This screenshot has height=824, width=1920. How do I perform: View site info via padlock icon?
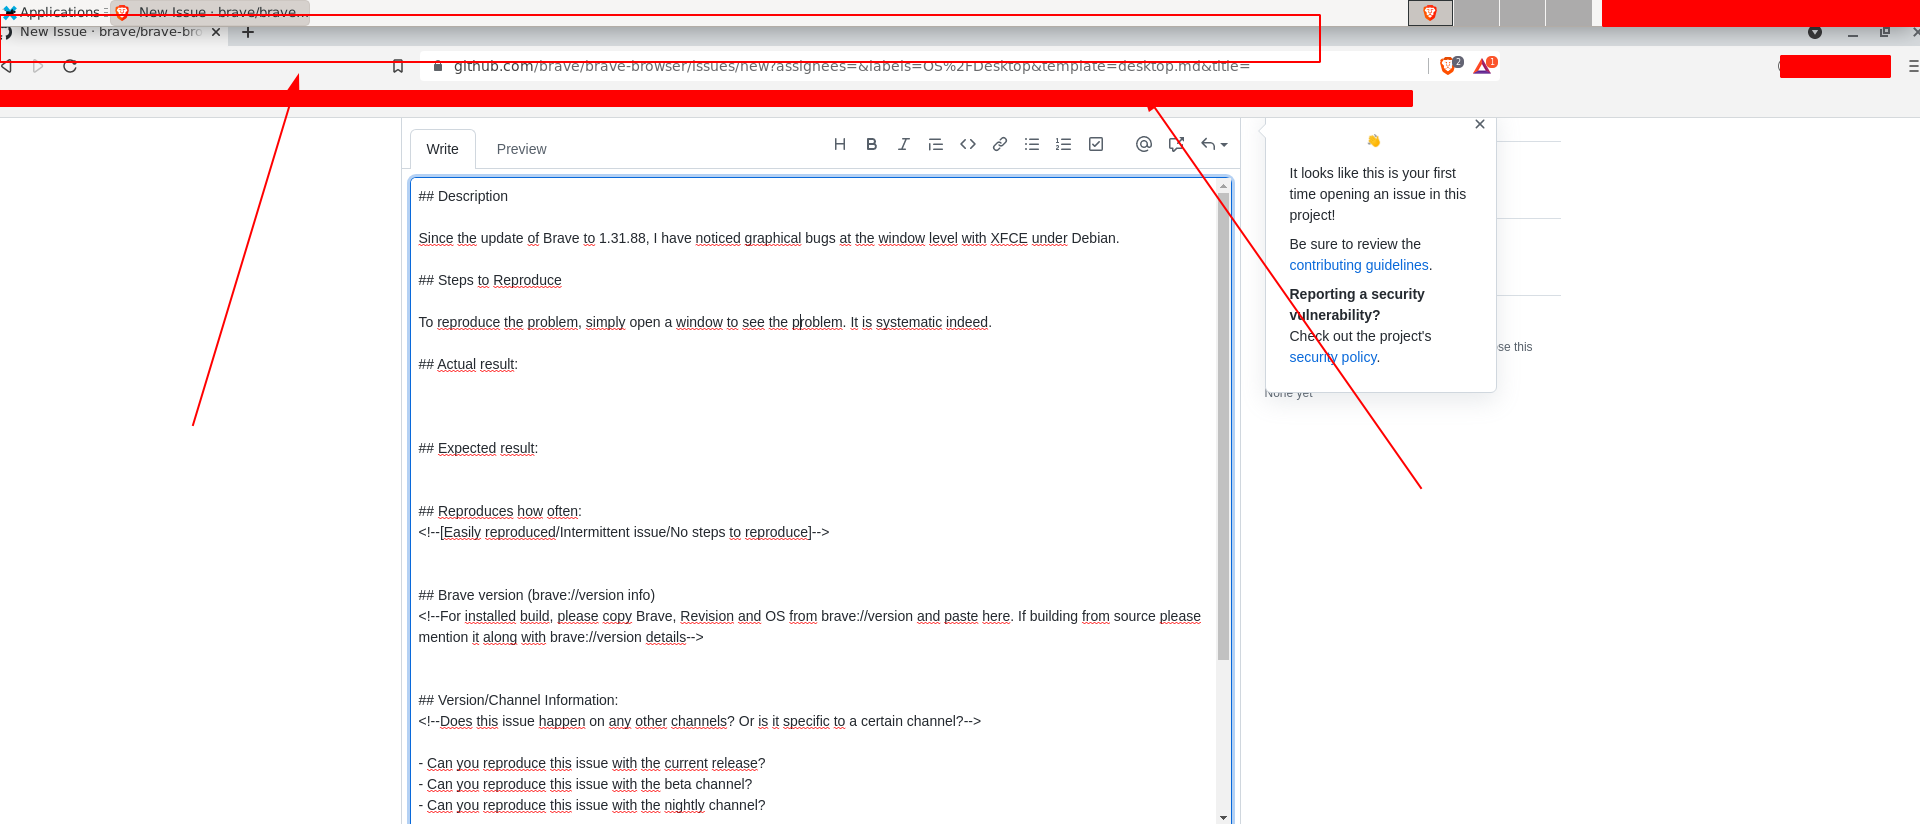(x=438, y=66)
